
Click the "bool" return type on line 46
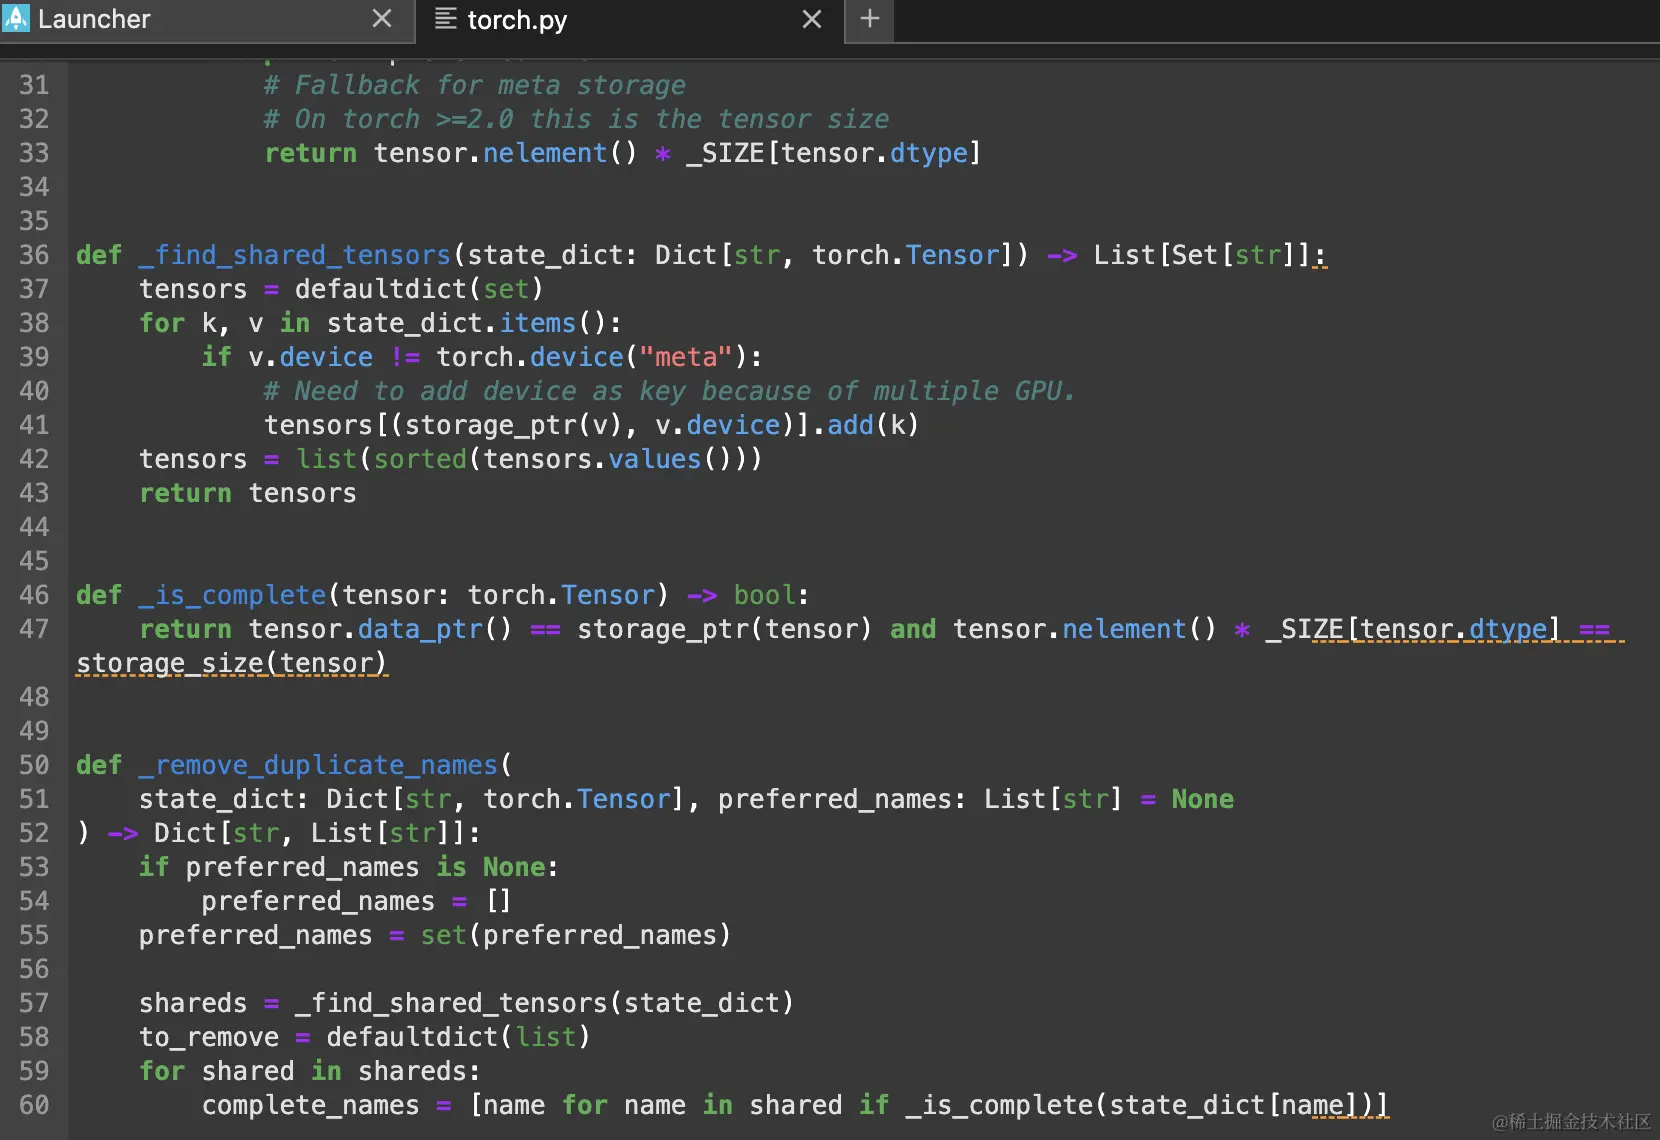click(765, 595)
